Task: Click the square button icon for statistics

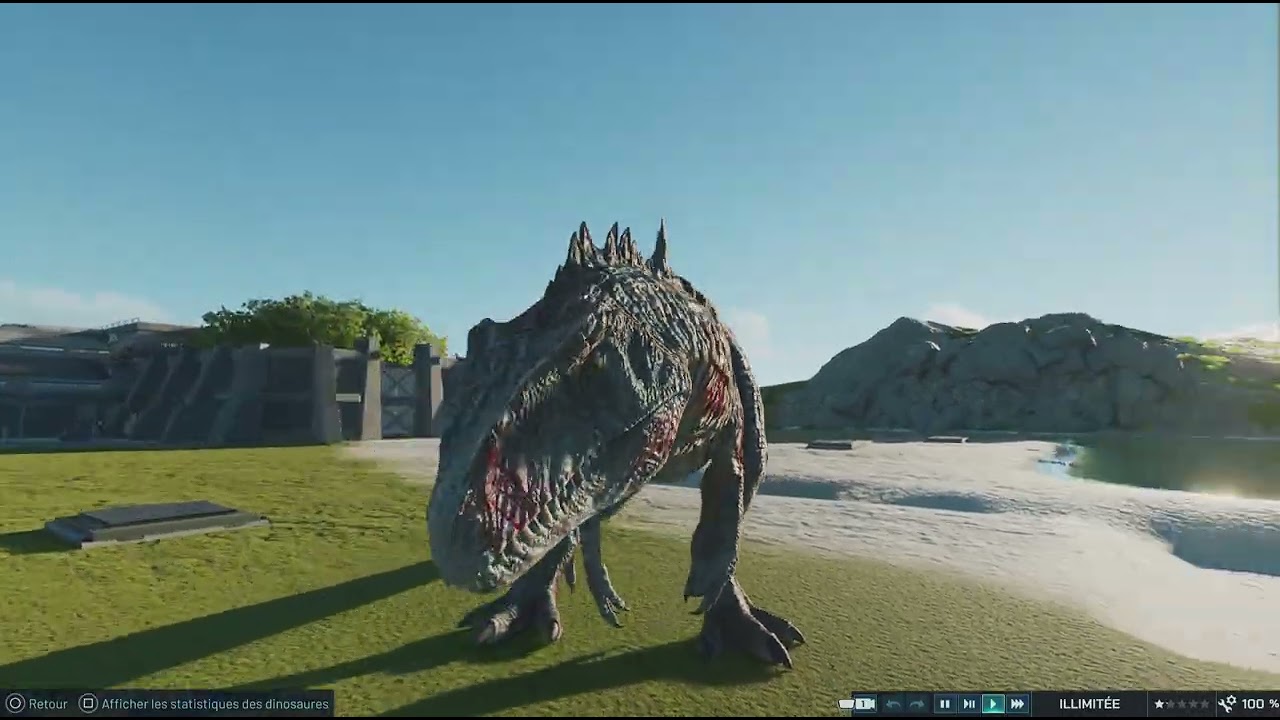Action: click(88, 704)
